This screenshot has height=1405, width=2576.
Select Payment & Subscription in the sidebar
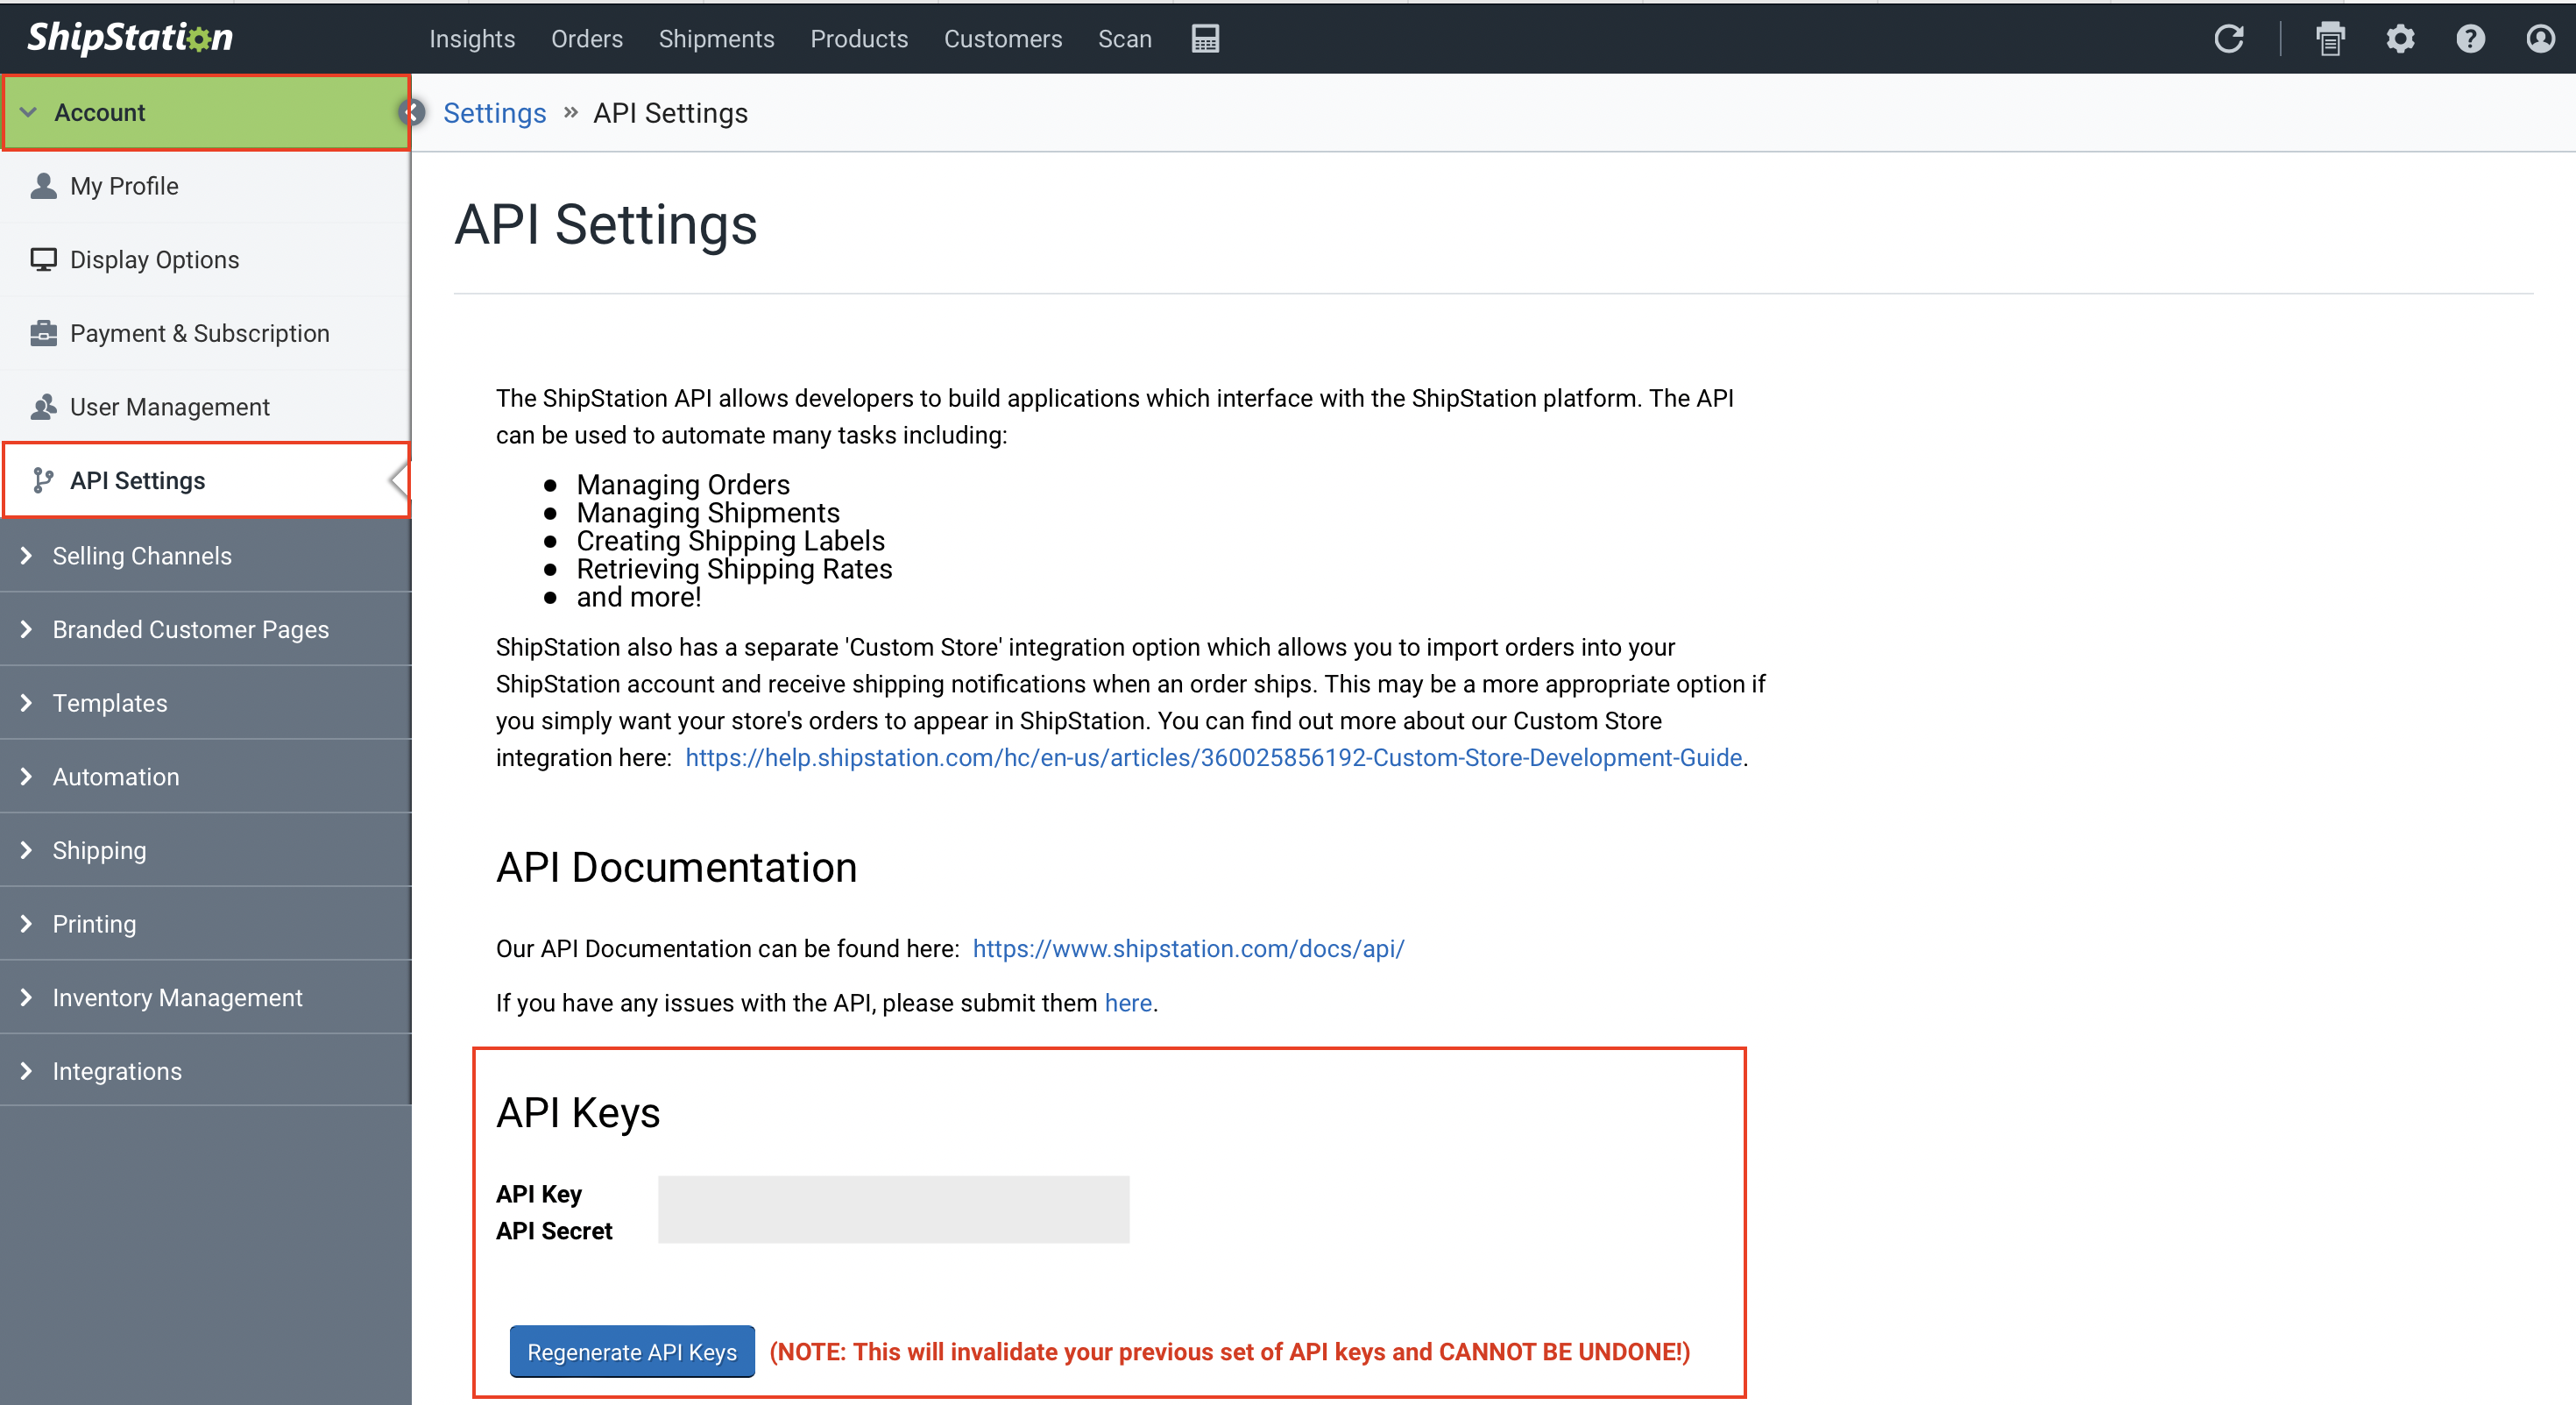(199, 333)
